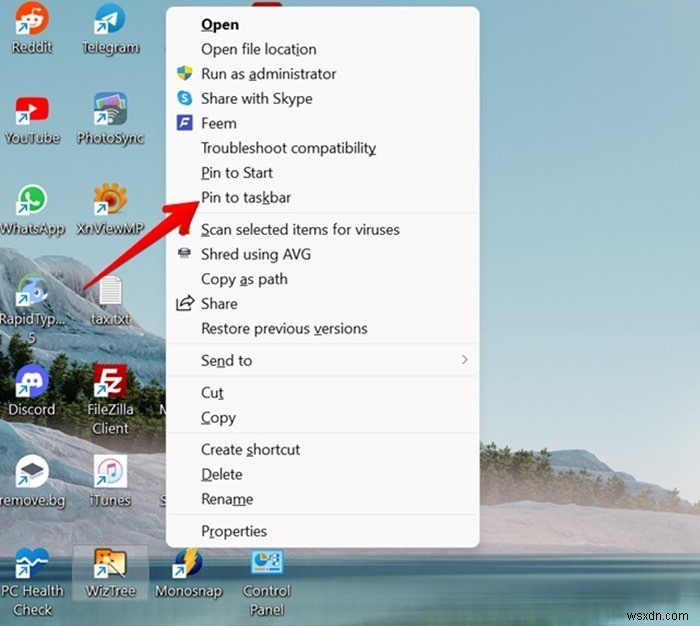Choose Shred using AVG
This screenshot has width=700, height=626.
tap(323, 254)
